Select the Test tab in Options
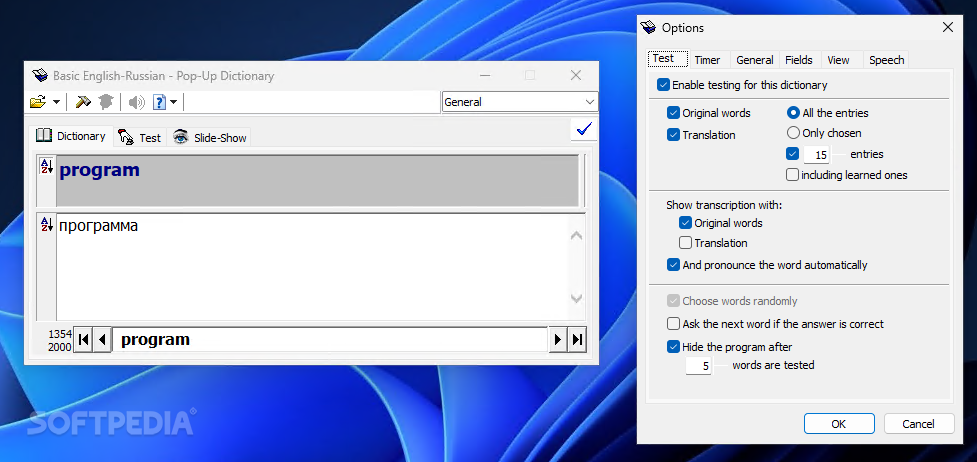Image resolution: width=977 pixels, height=462 pixels. 668,59
